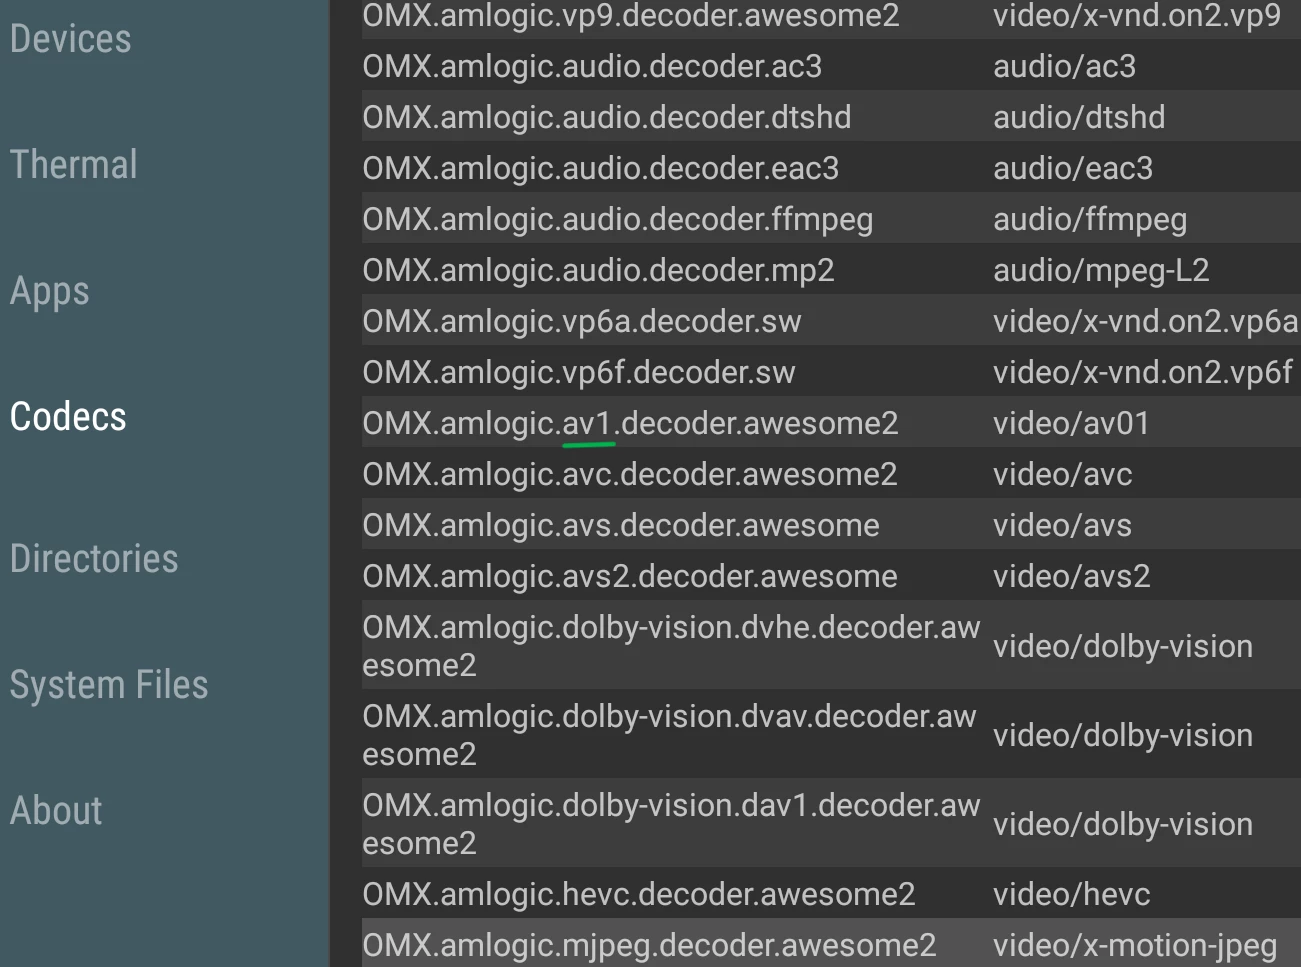Click the OMX.amlogic.audio.decoder.dtshd codec entry
The width and height of the screenshot is (1301, 967).
606,118
